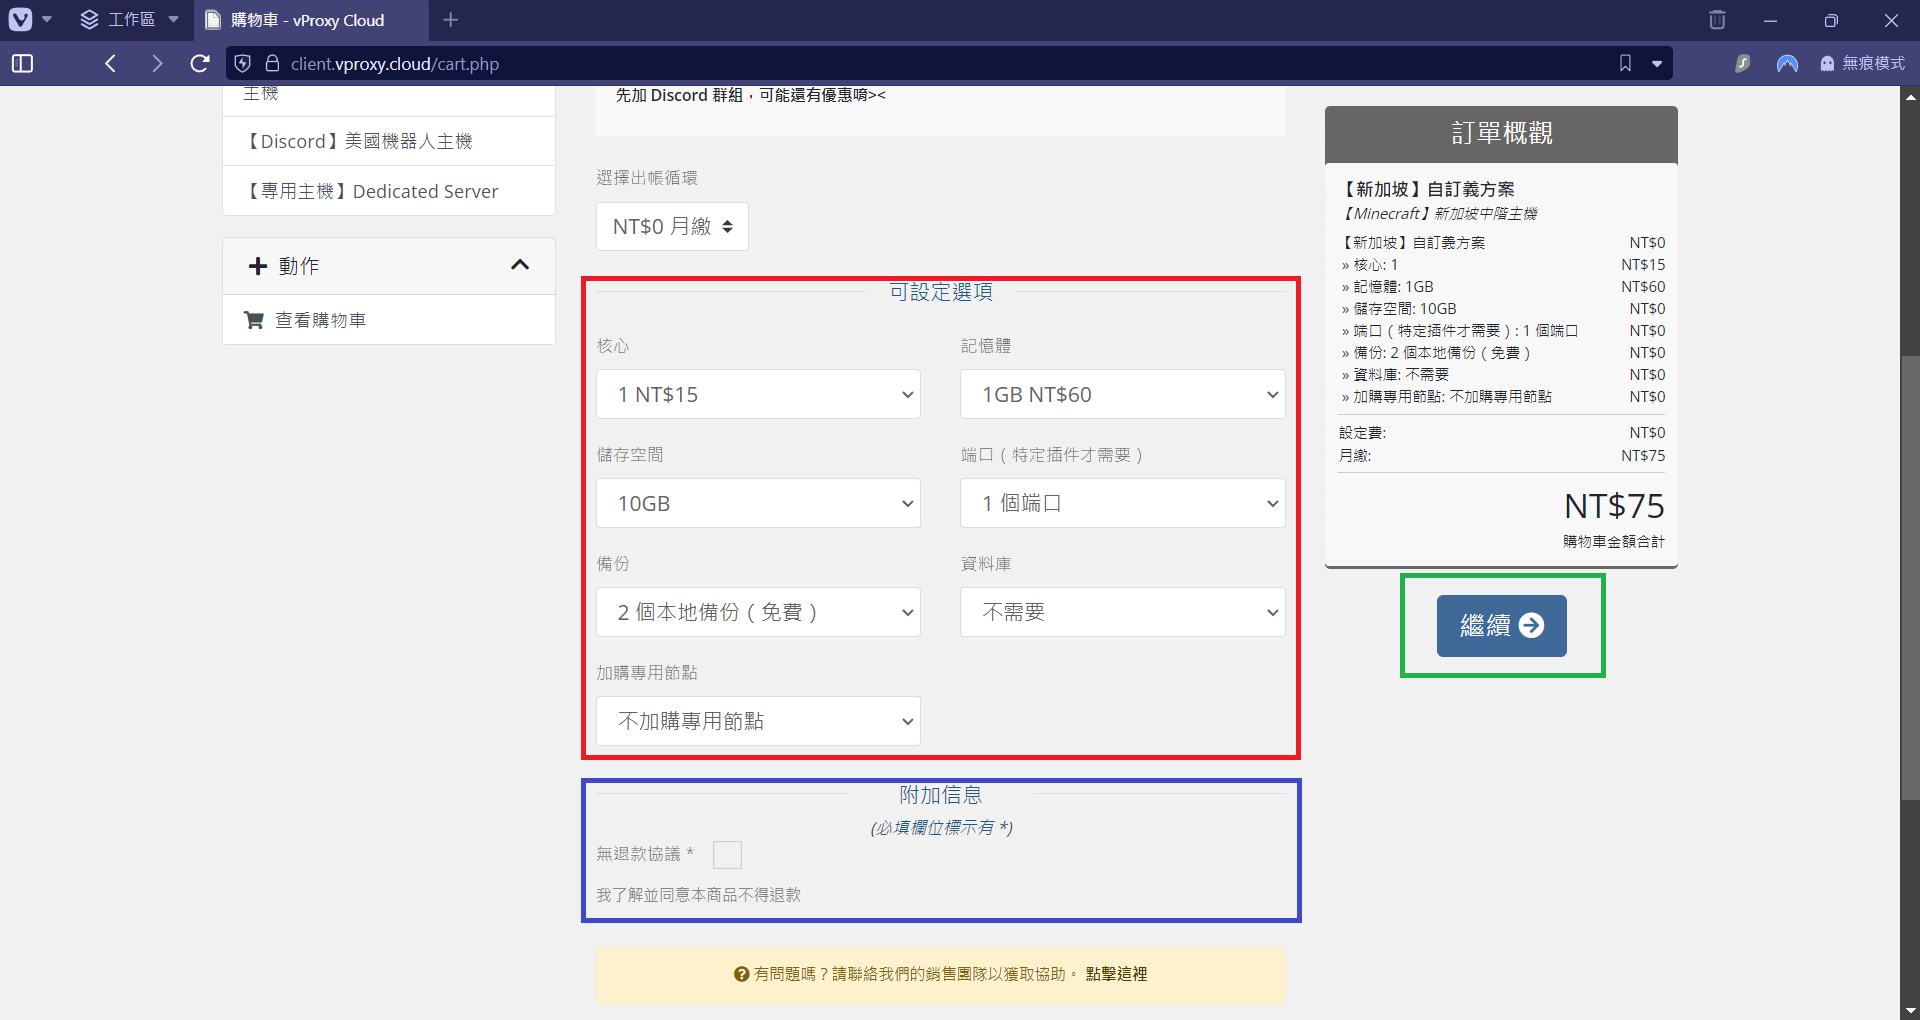1920x1020 pixels.
Task: Bookmark this page using the bookmark icon
Action: (x=1625, y=64)
